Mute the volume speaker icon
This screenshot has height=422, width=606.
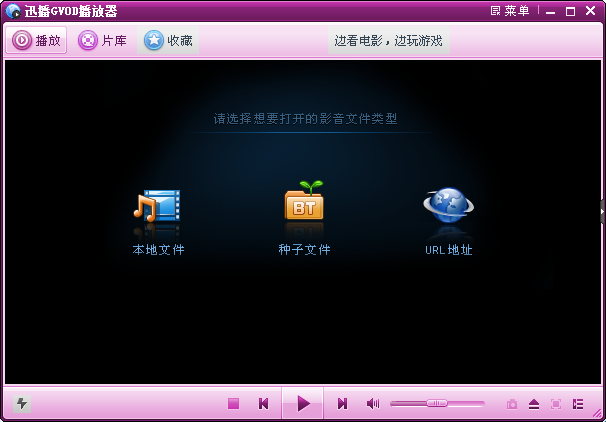373,404
